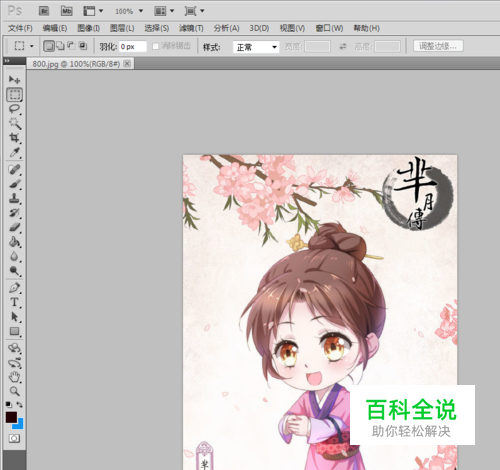Open the 编辑(E) menu
500x470 pixels.
tap(55, 28)
